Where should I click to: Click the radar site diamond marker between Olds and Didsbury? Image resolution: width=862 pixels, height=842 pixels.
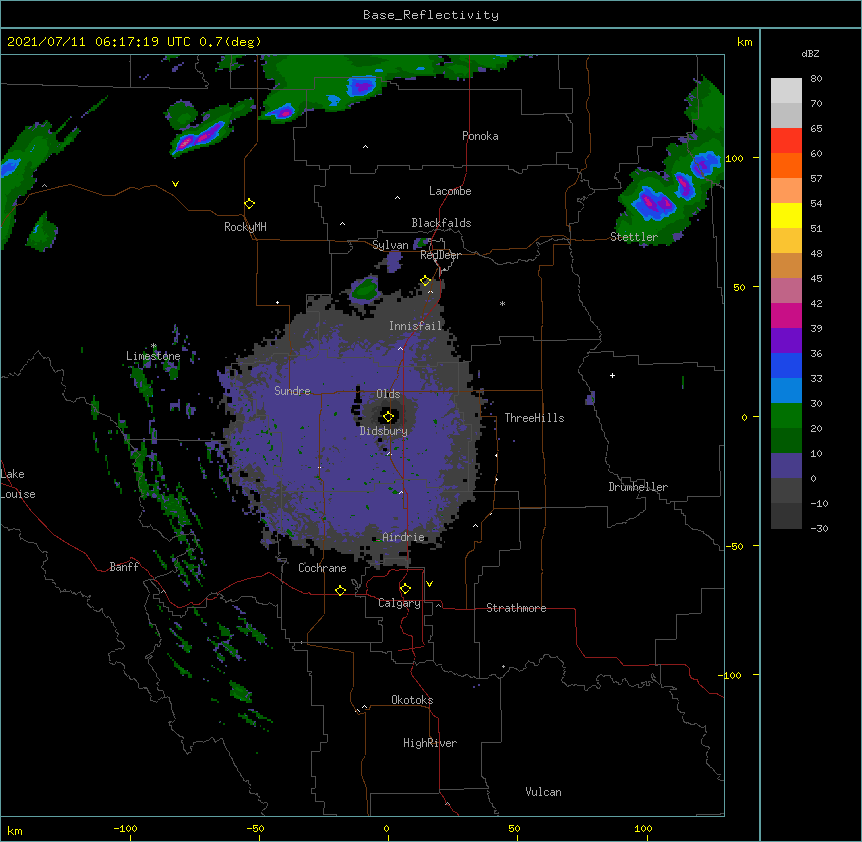tap(388, 417)
